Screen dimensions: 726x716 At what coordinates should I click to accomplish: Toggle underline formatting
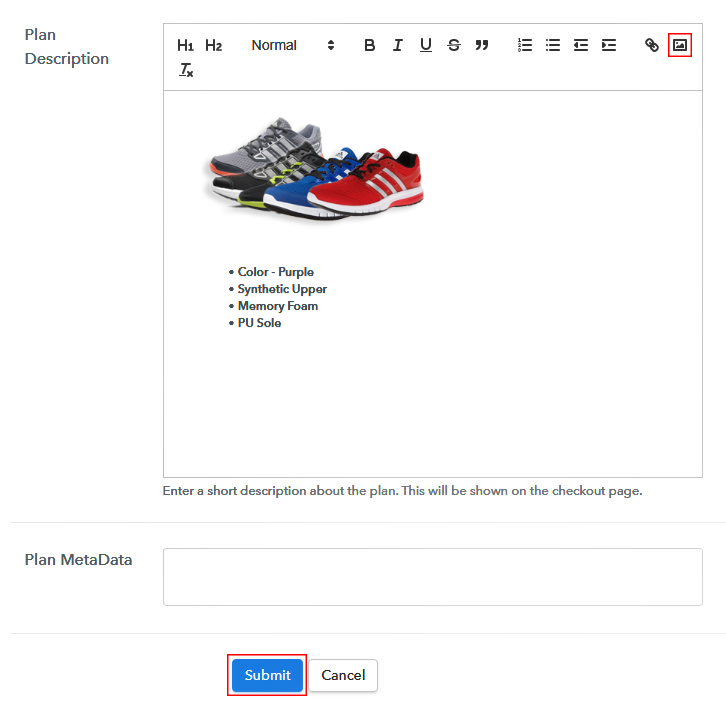426,45
